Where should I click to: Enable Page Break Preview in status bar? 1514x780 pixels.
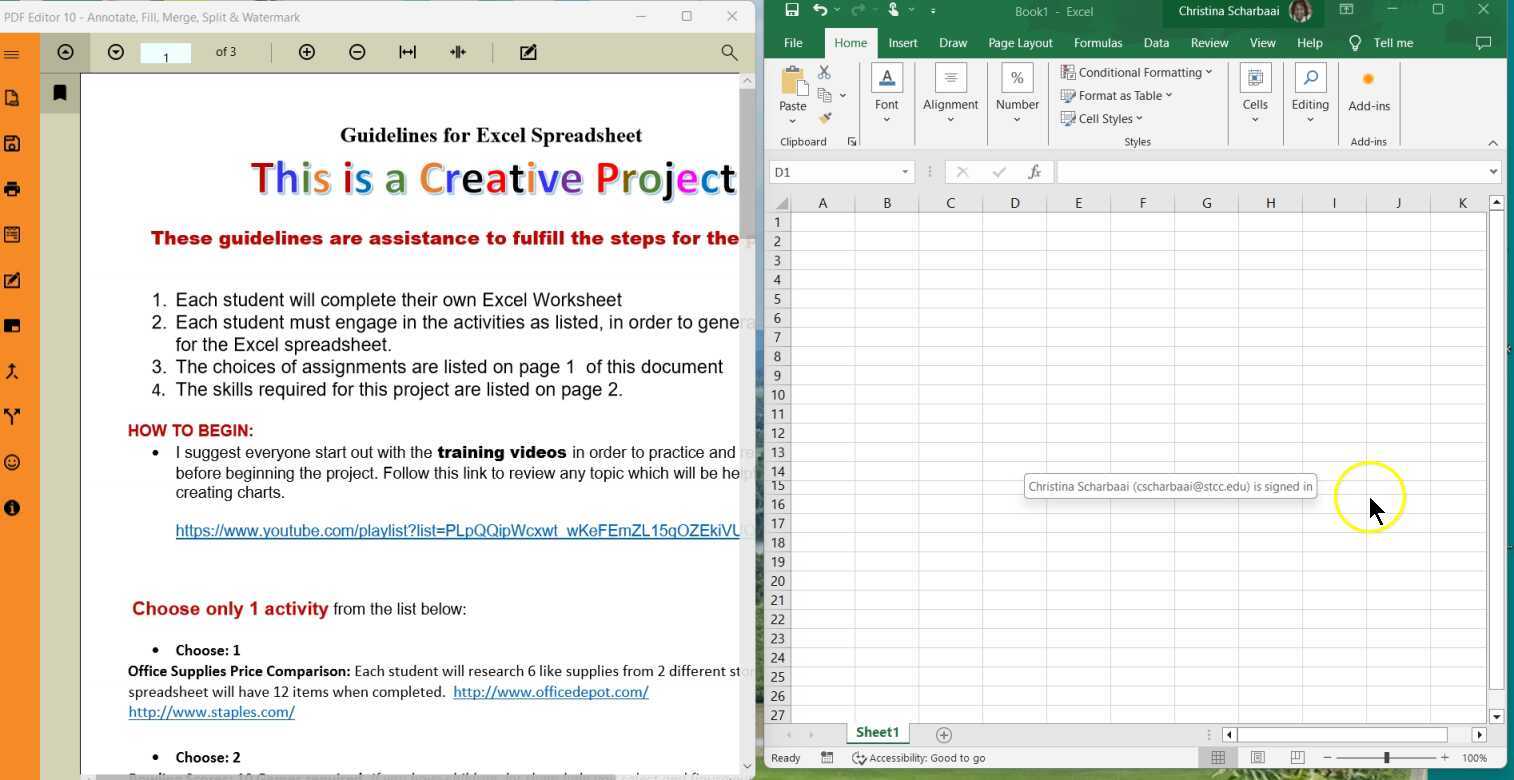pos(1295,757)
